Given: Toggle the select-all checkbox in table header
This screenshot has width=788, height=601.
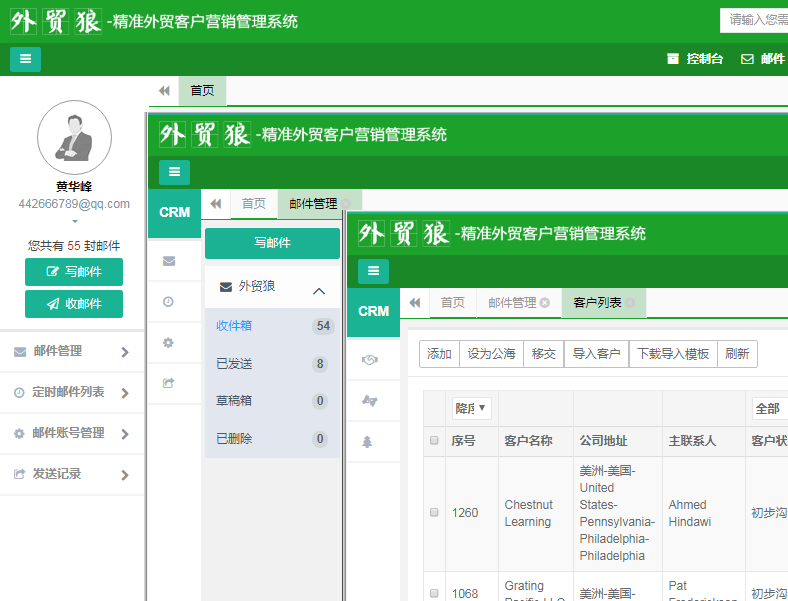Looking at the screenshot, I should pyautogui.click(x=434, y=441).
